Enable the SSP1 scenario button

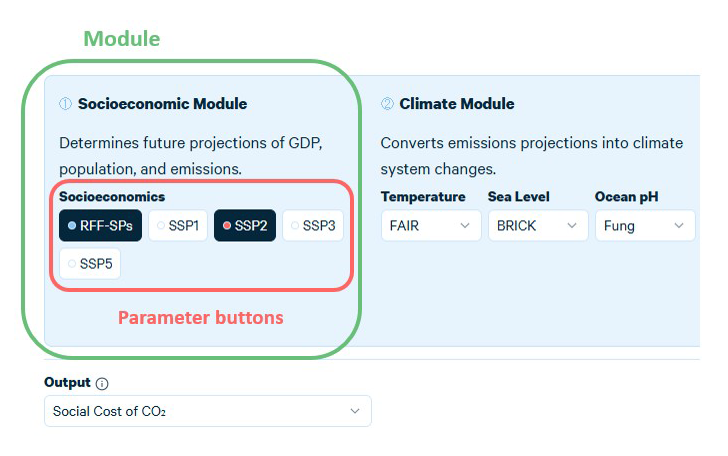click(178, 226)
